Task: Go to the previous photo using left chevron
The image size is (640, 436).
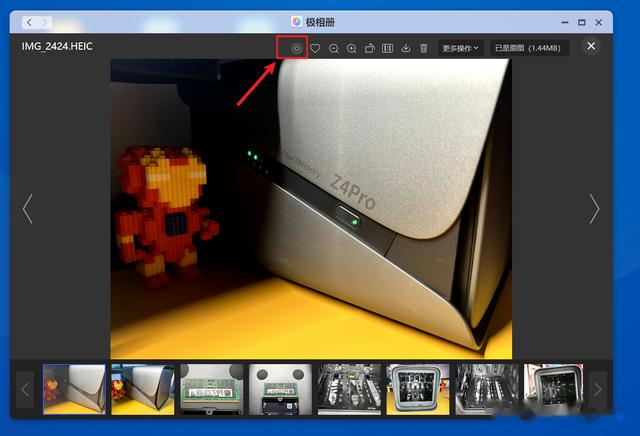Action: pos(27,209)
